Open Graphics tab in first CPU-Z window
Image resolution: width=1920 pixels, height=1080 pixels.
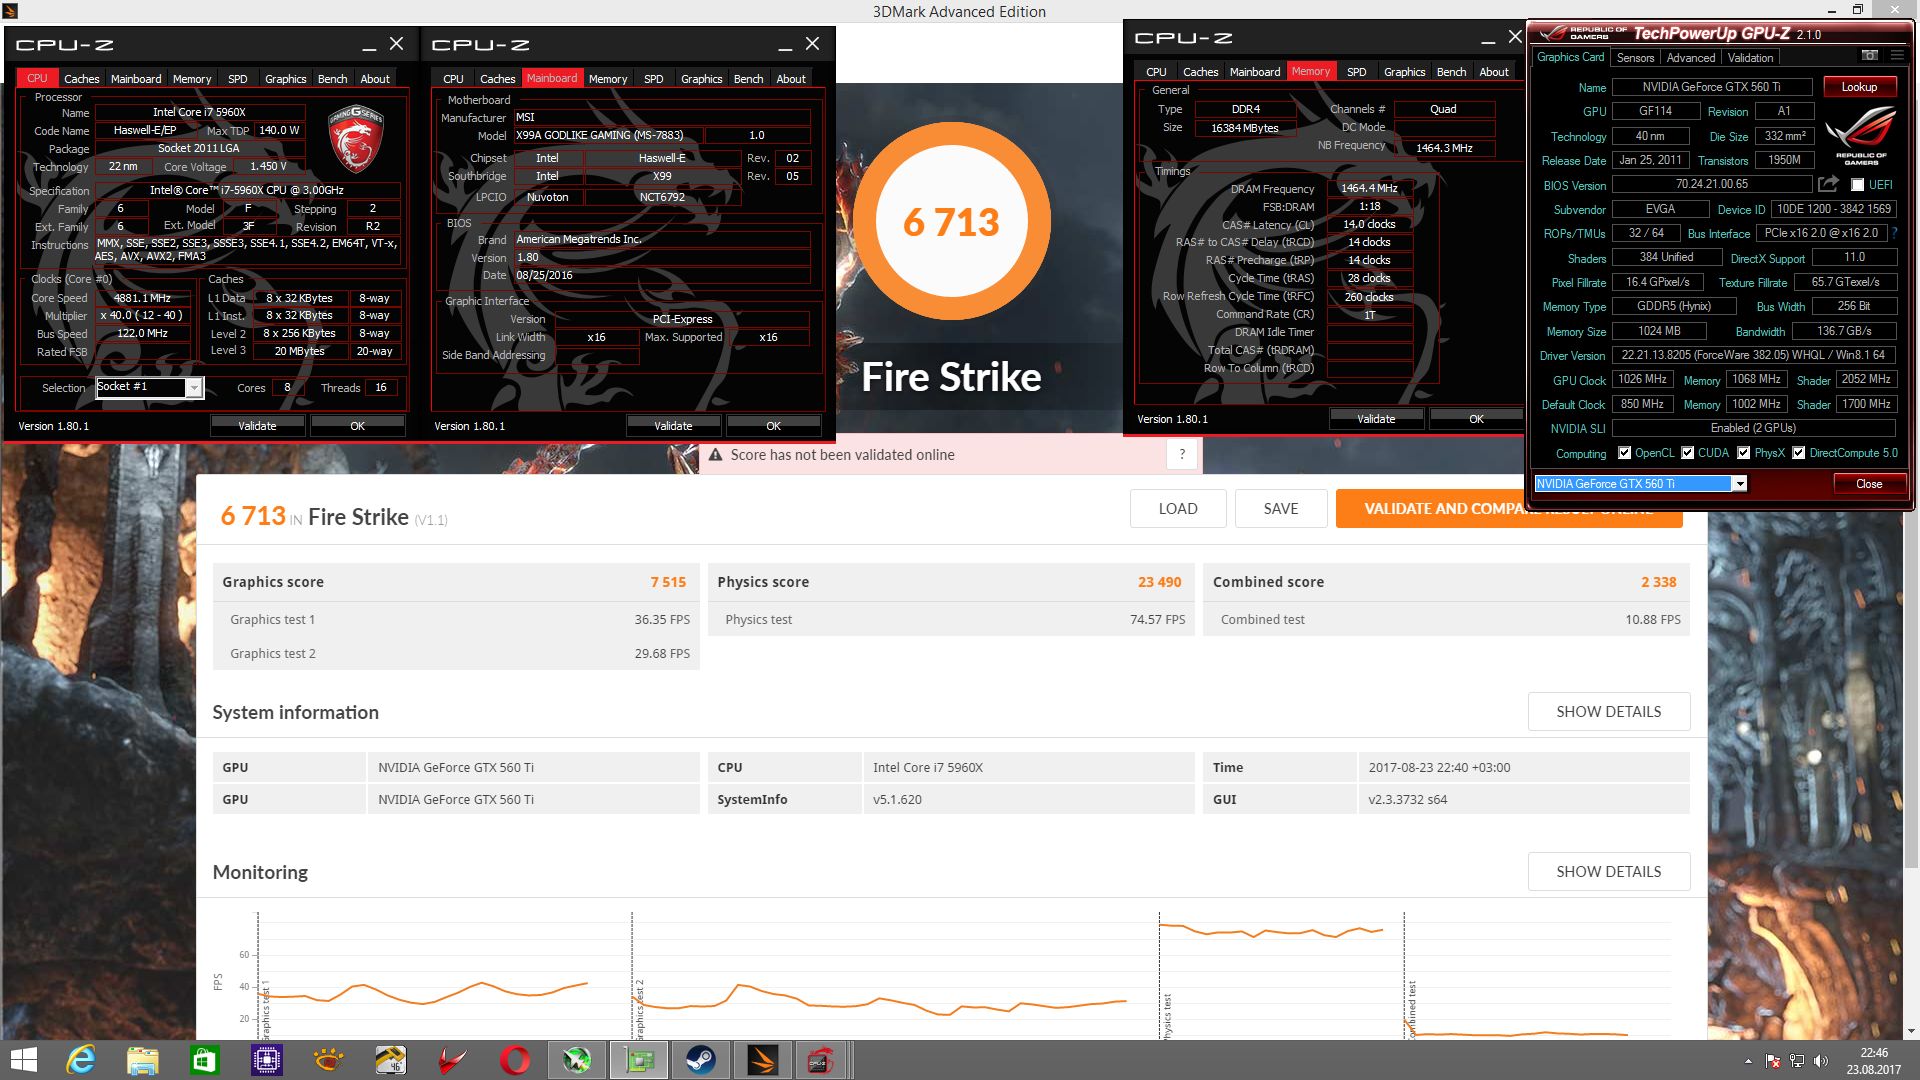click(x=285, y=79)
